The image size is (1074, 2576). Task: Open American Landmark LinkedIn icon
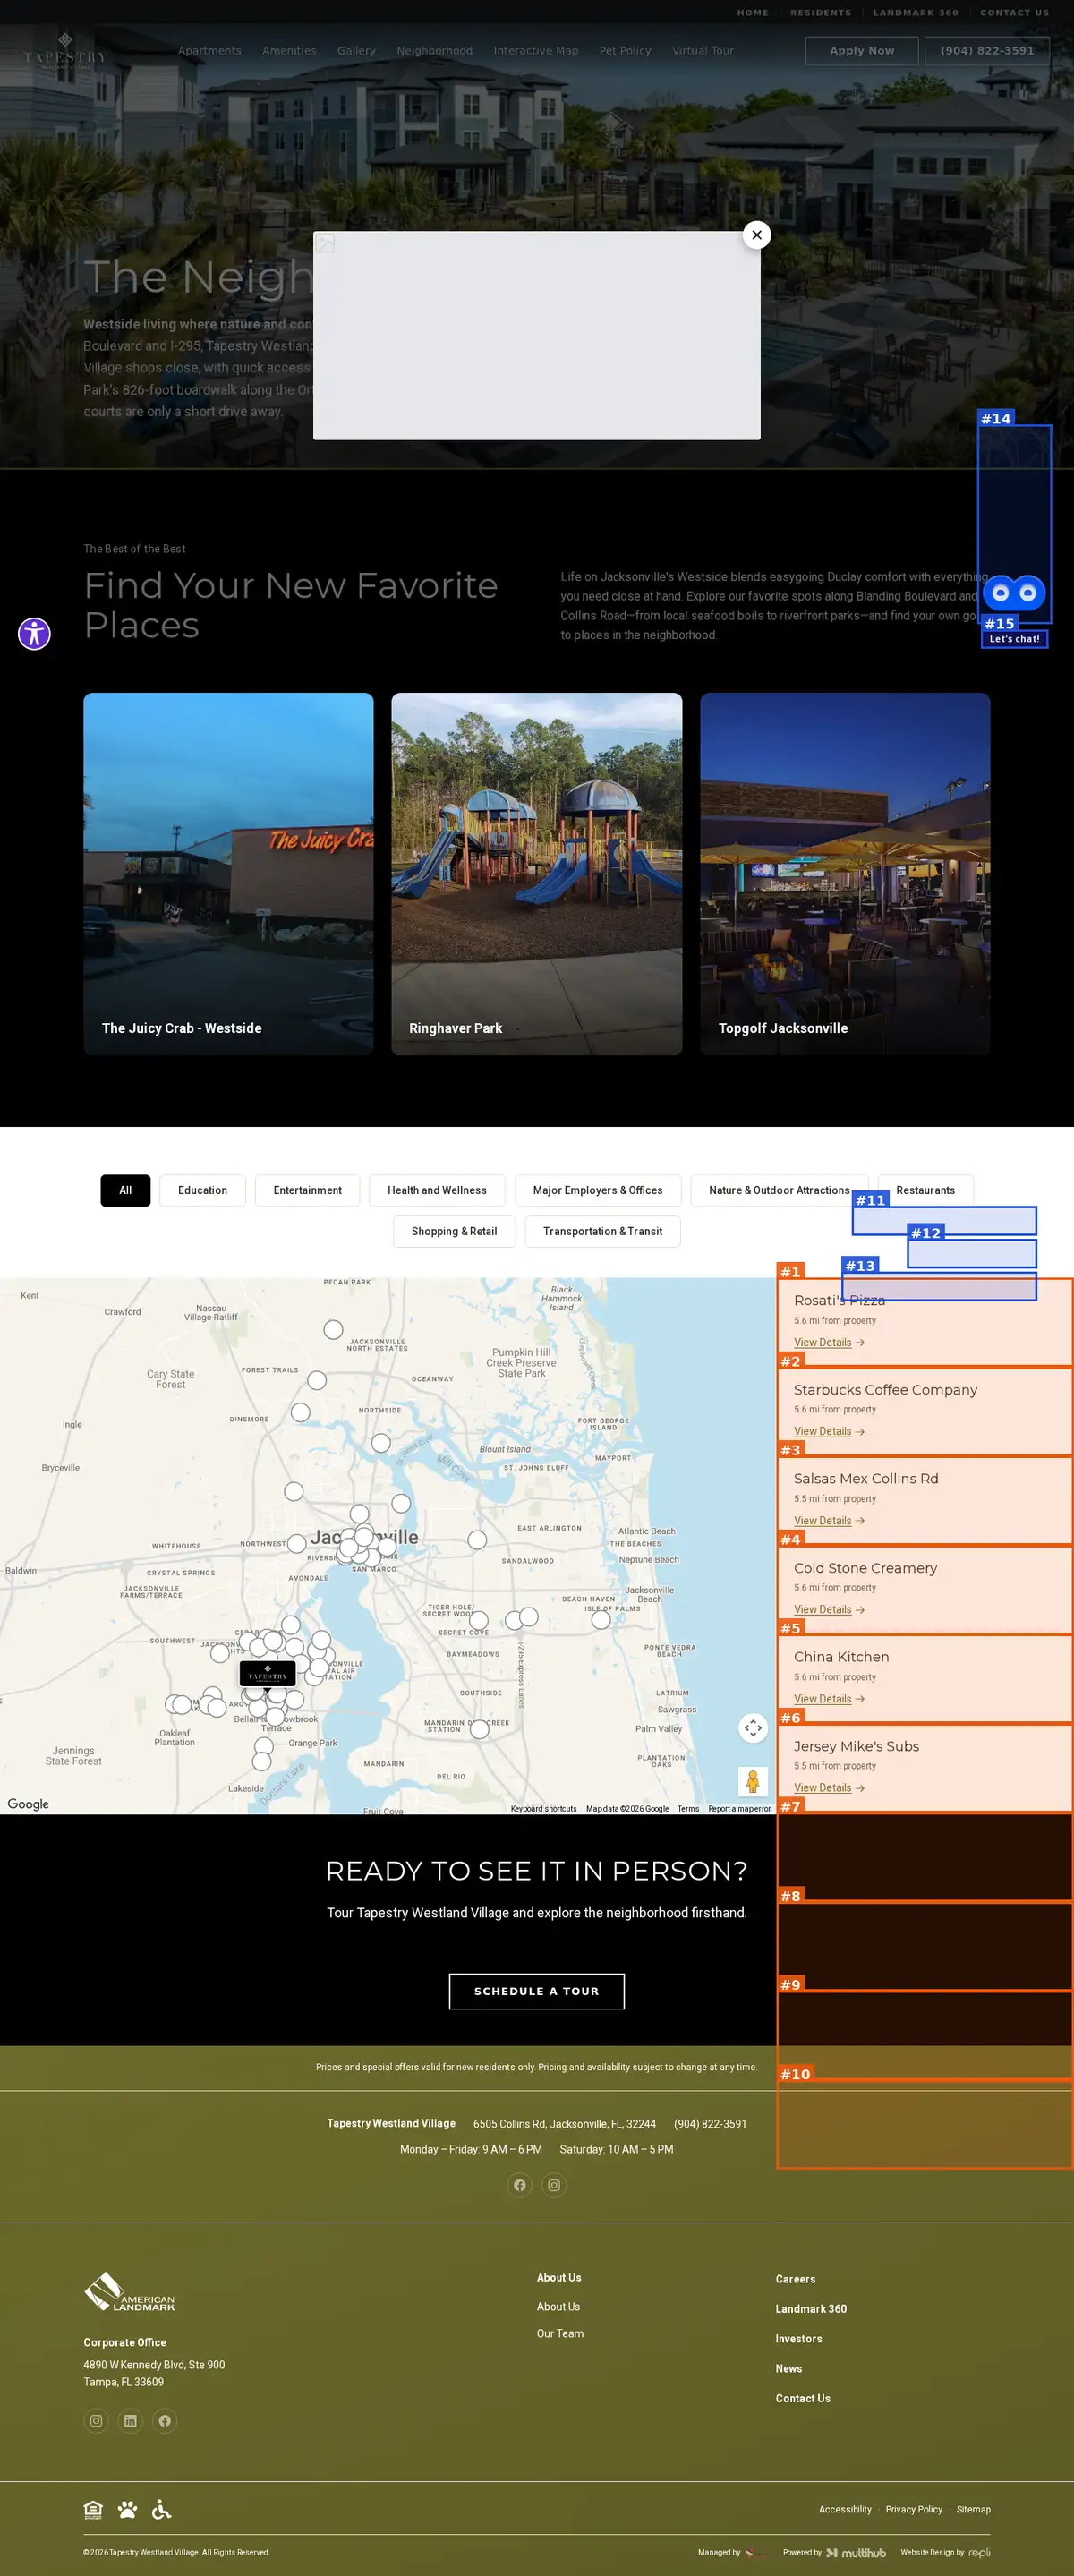click(x=130, y=2421)
